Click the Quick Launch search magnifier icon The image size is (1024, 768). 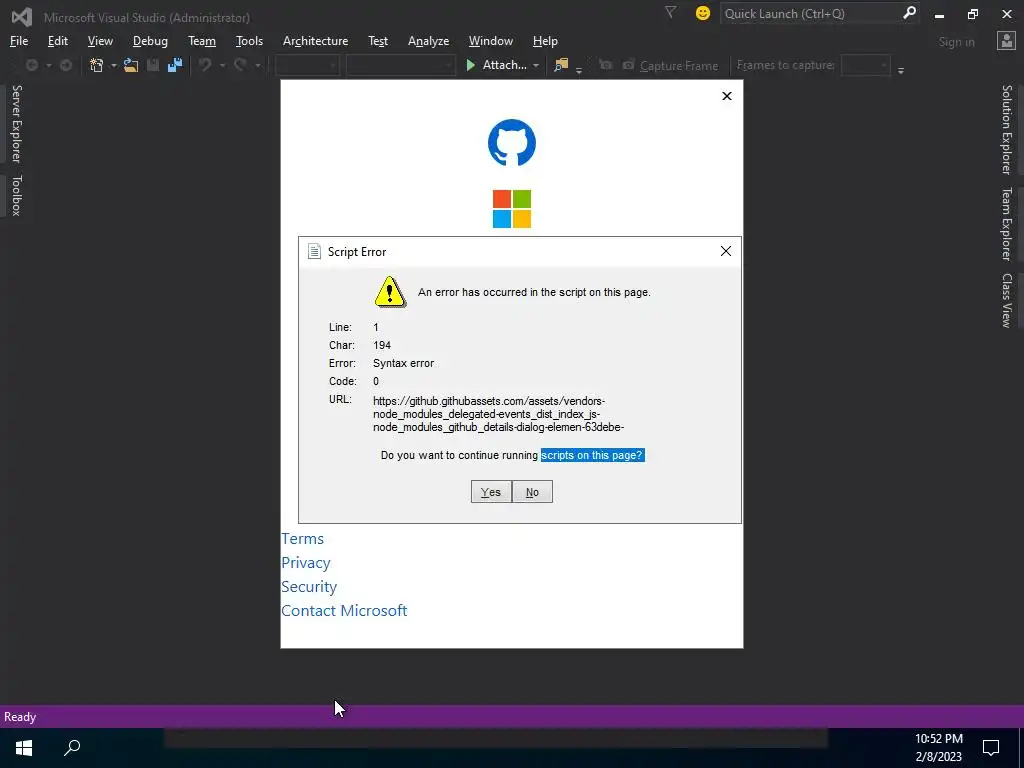click(x=908, y=13)
